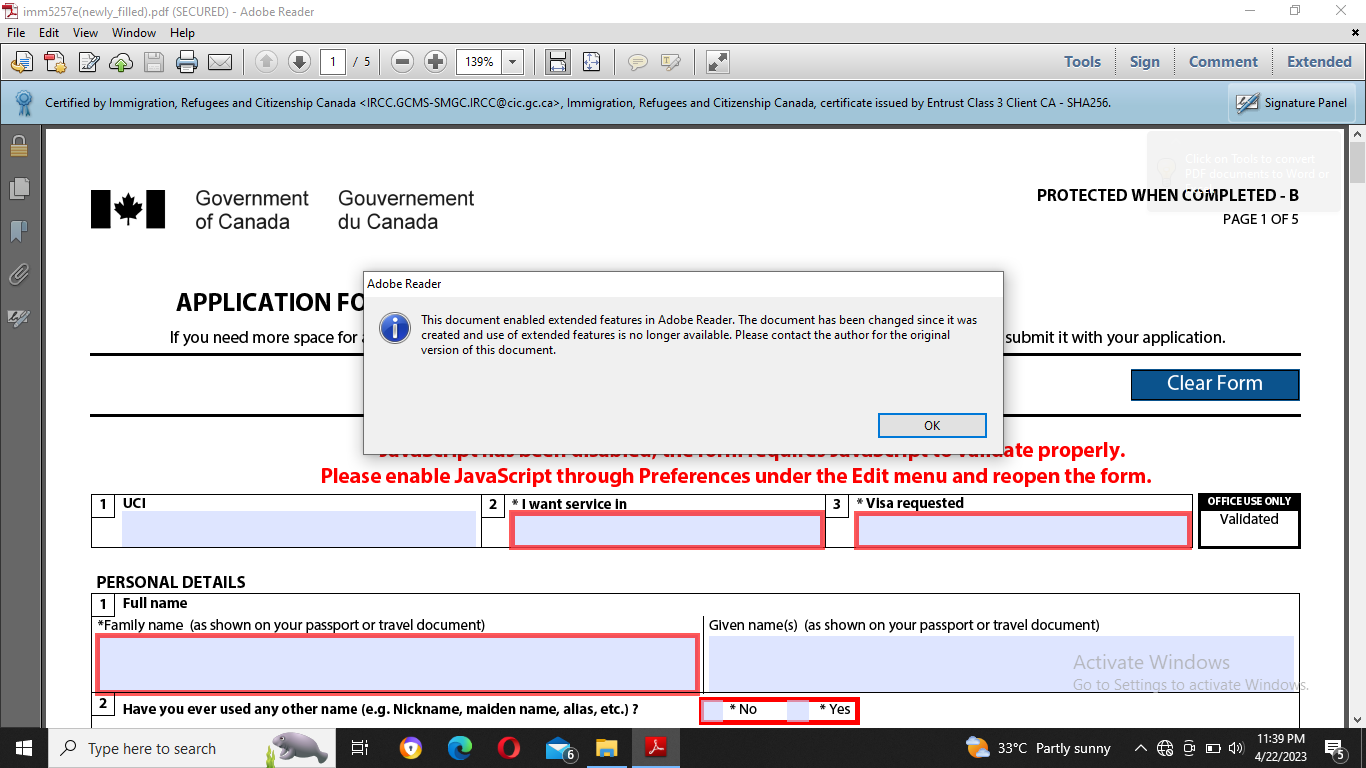Click the Clear Form button

click(x=1215, y=384)
